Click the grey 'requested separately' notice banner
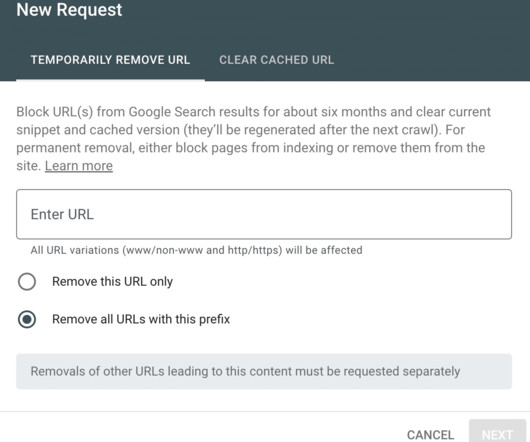This screenshot has height=442, width=530. (264, 371)
